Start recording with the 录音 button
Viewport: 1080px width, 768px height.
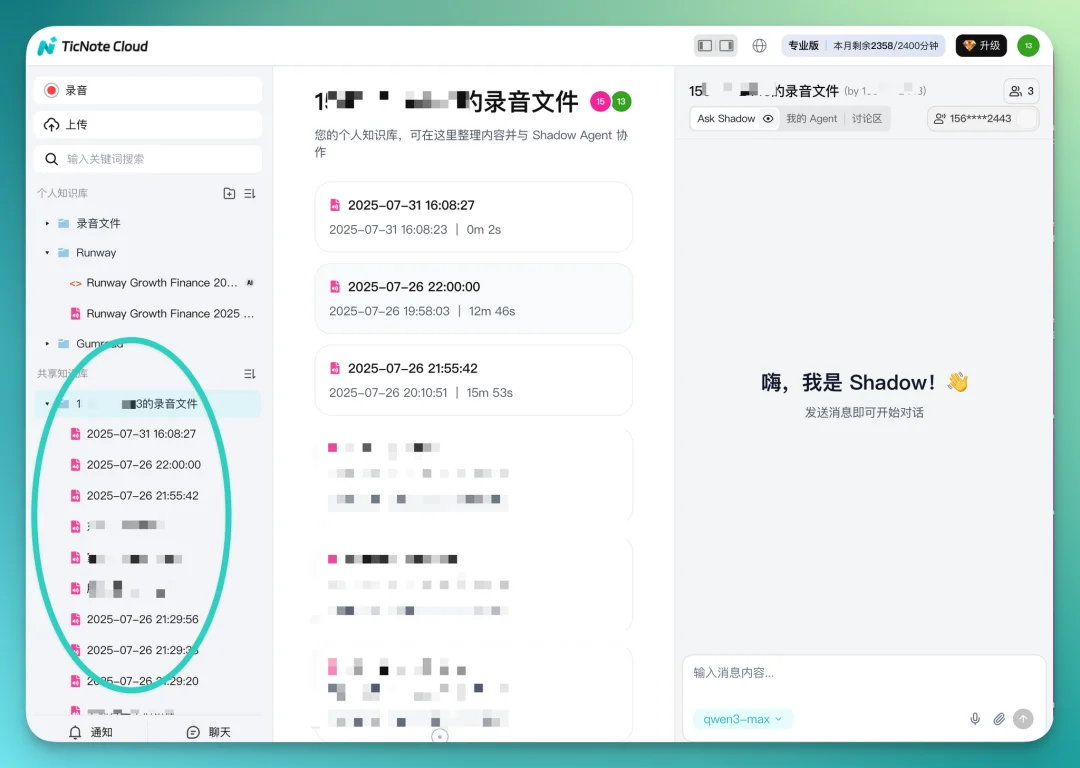(147, 90)
